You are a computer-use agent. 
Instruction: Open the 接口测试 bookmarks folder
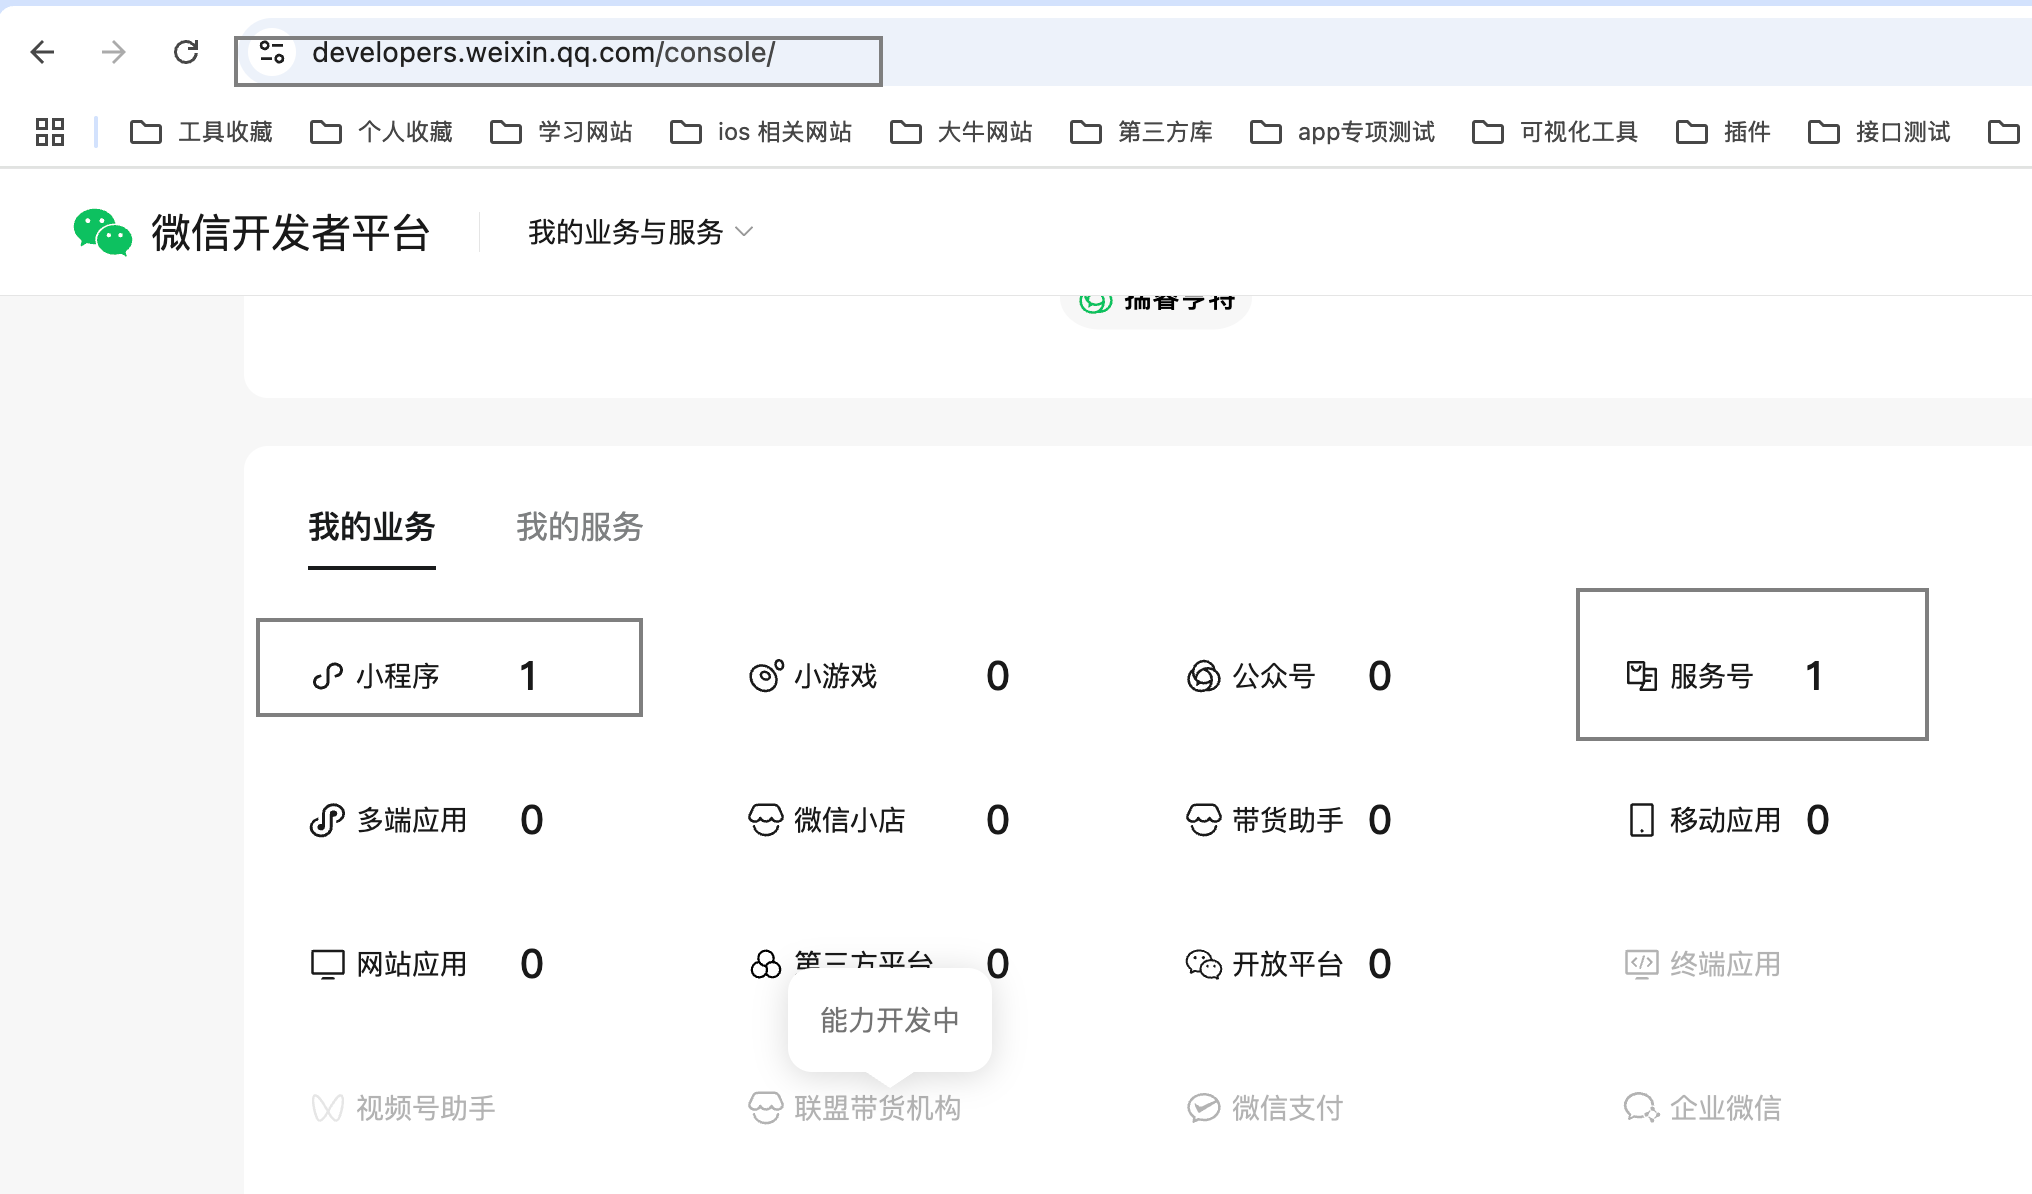[1880, 132]
